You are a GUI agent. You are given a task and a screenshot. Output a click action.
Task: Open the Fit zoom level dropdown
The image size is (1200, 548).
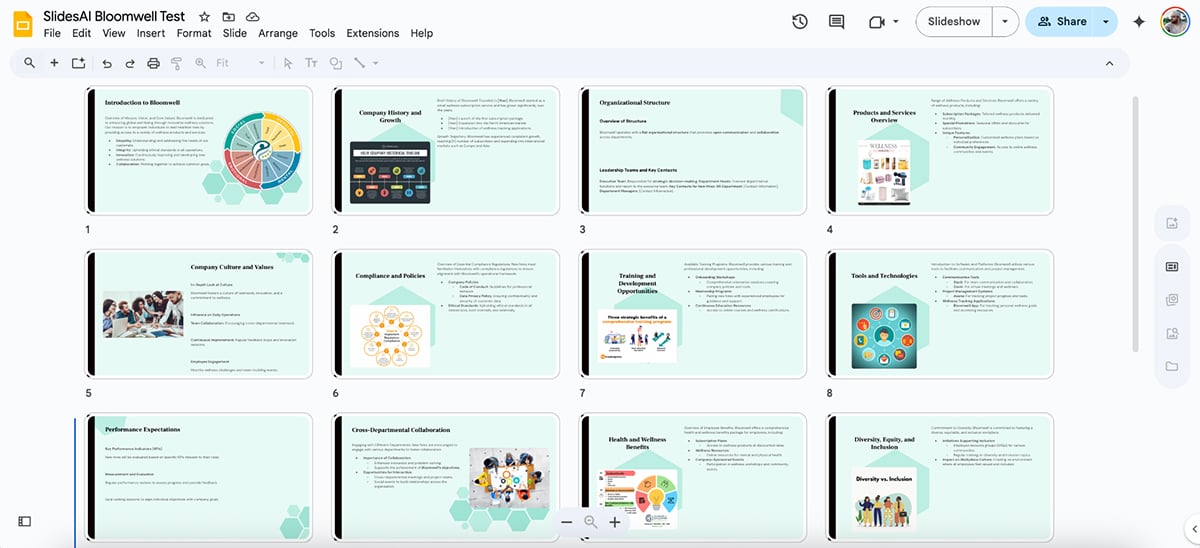[x=241, y=63]
